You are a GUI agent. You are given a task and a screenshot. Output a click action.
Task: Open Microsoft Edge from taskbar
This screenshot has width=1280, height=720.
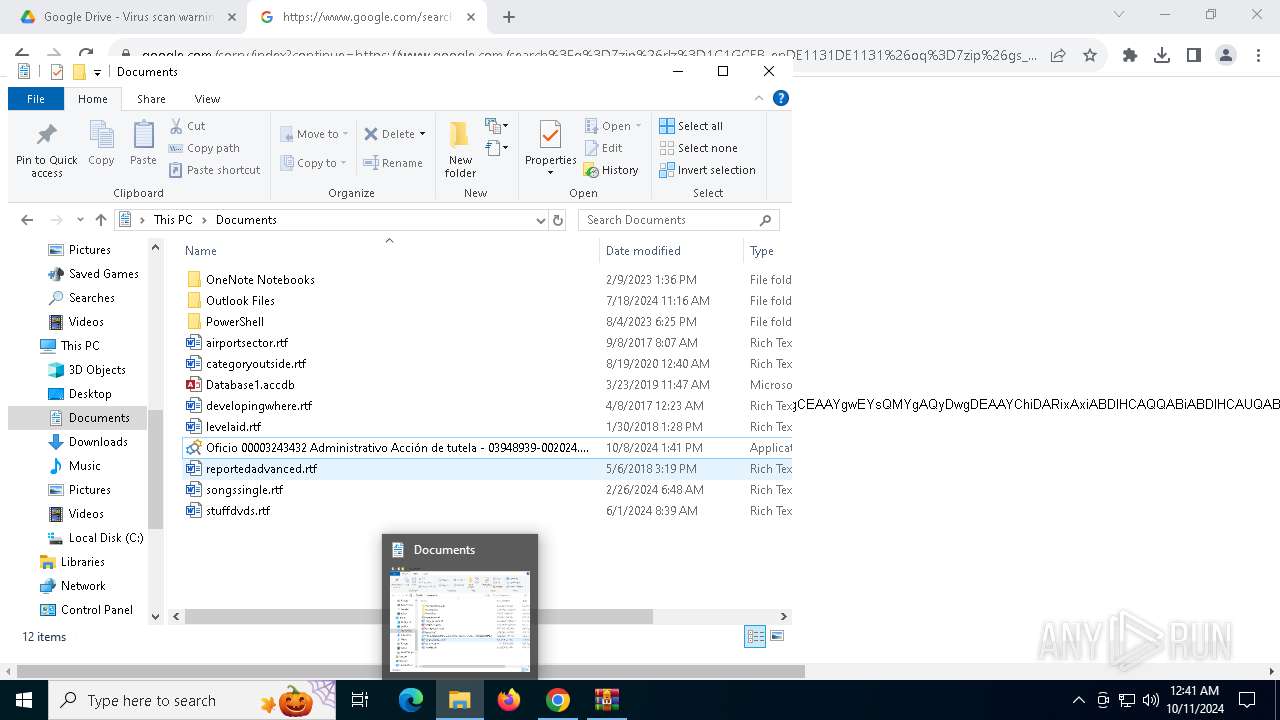(x=411, y=700)
